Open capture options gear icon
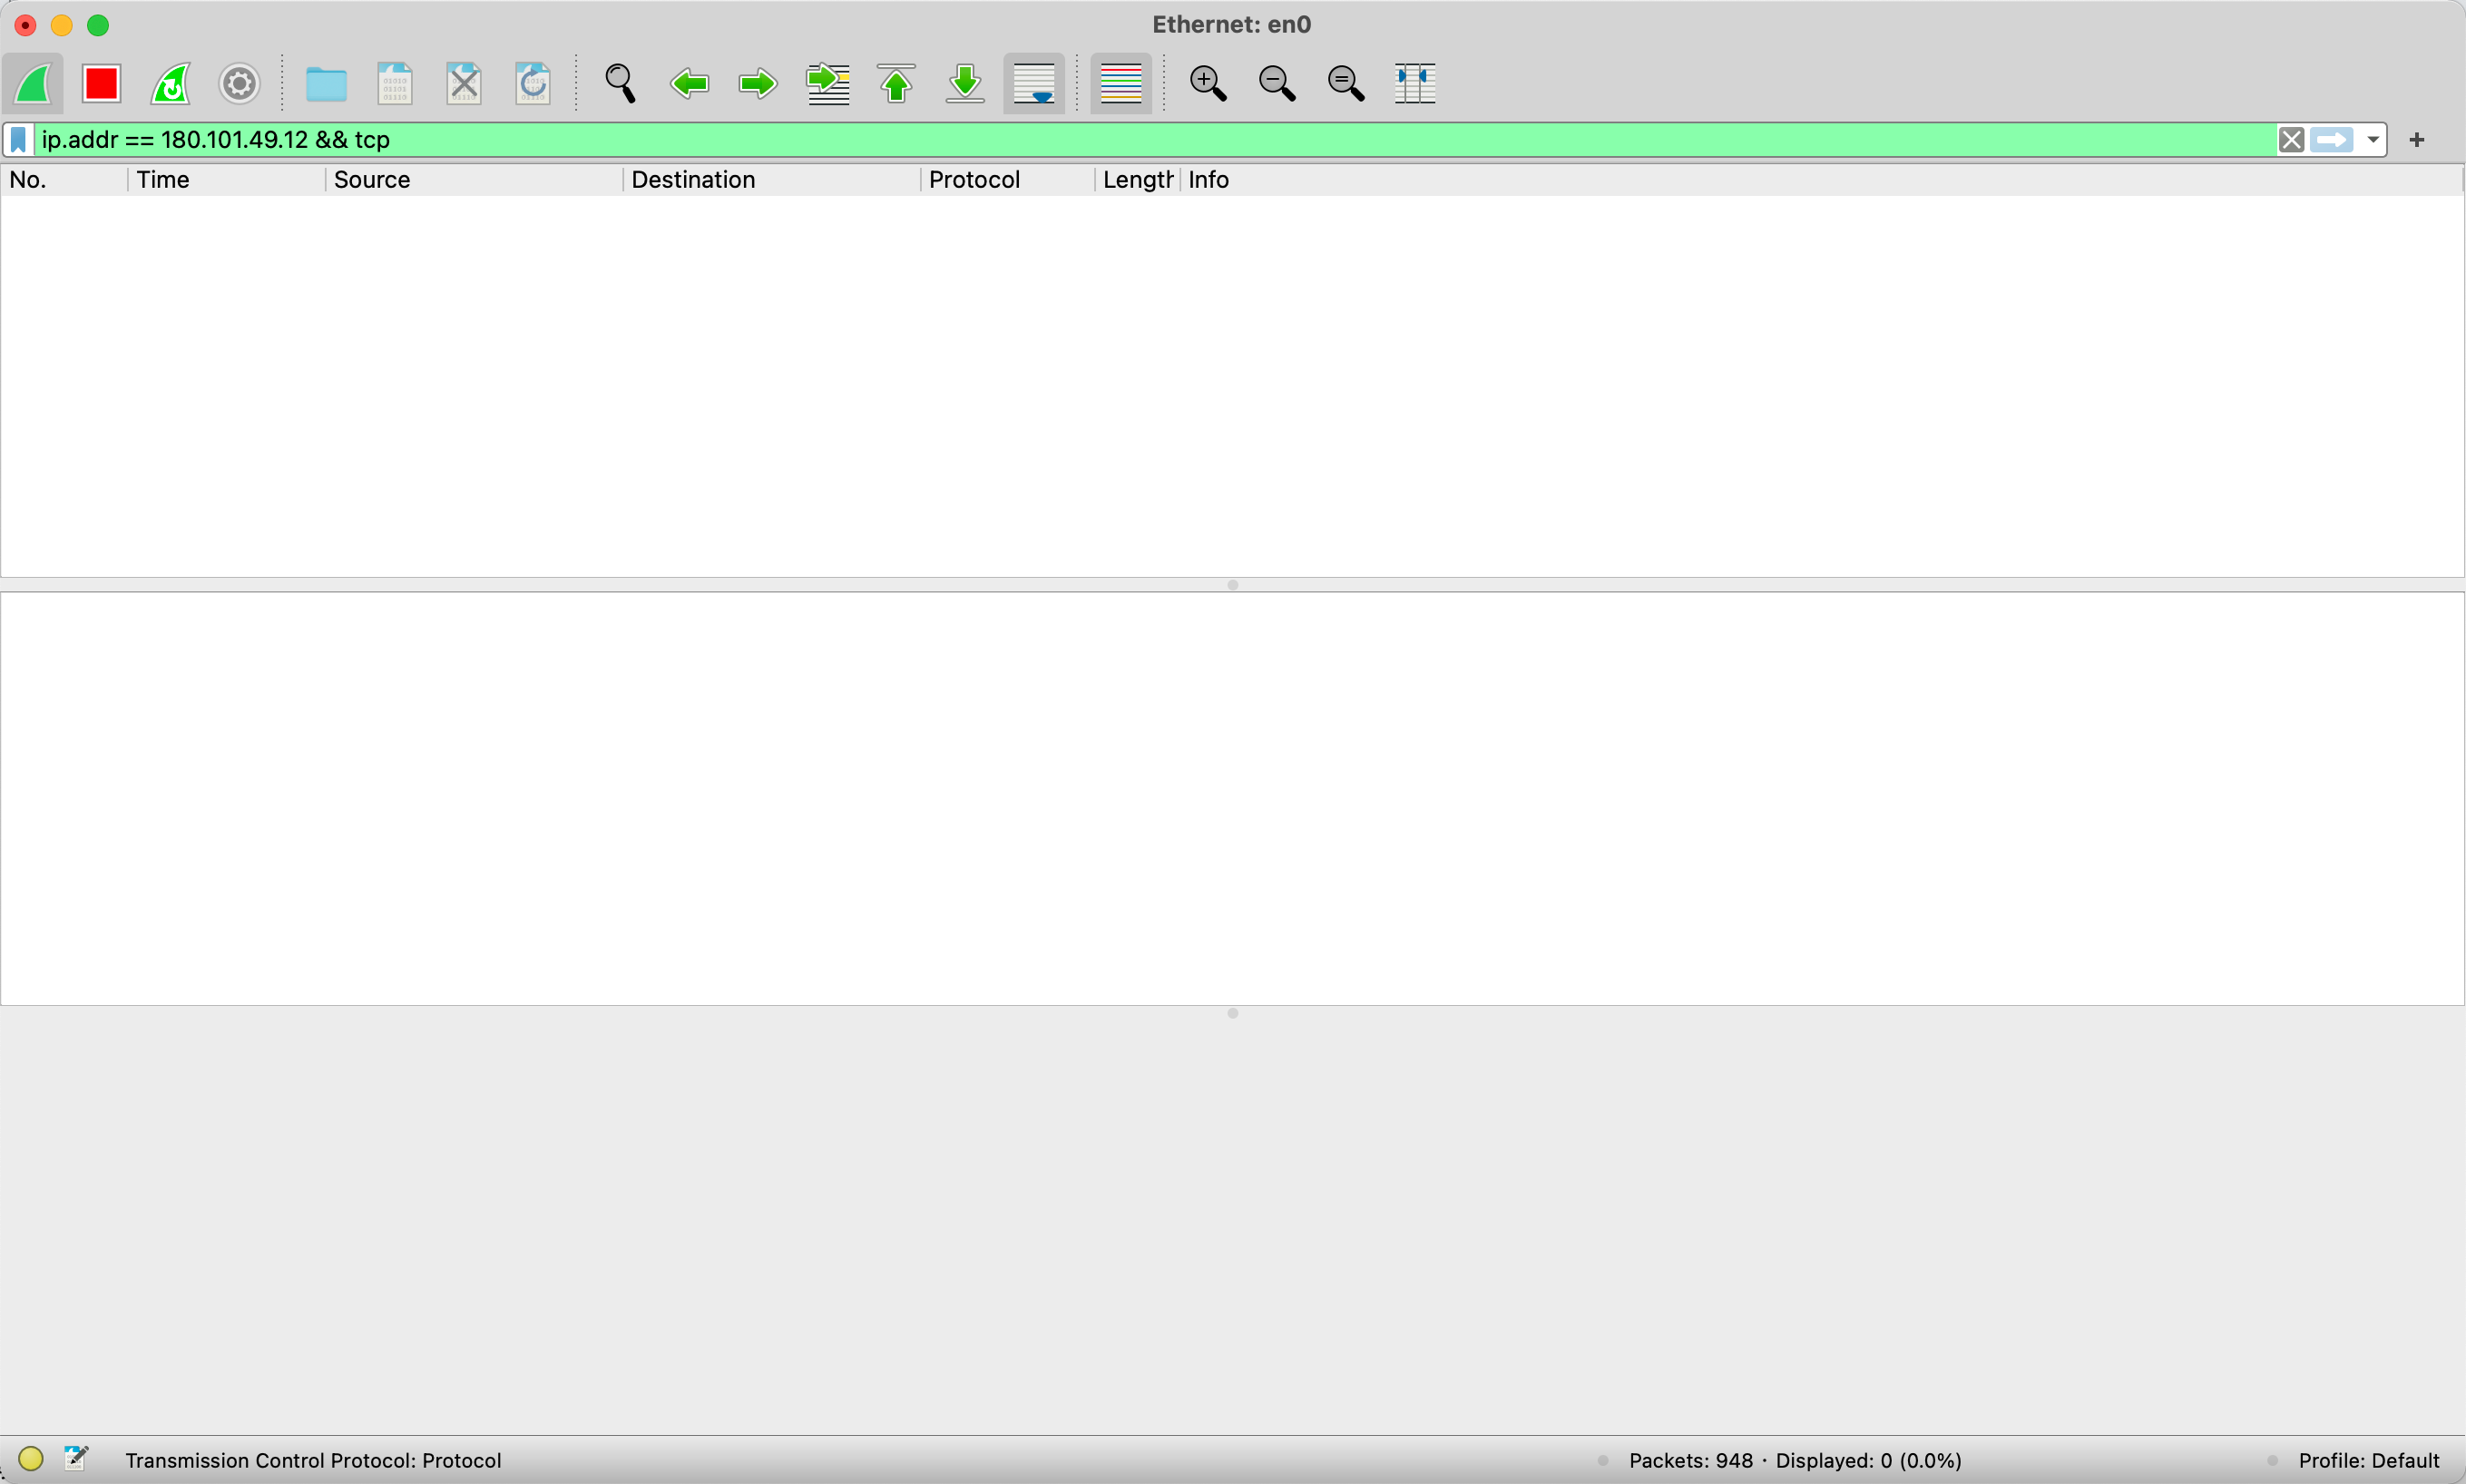 (240, 84)
